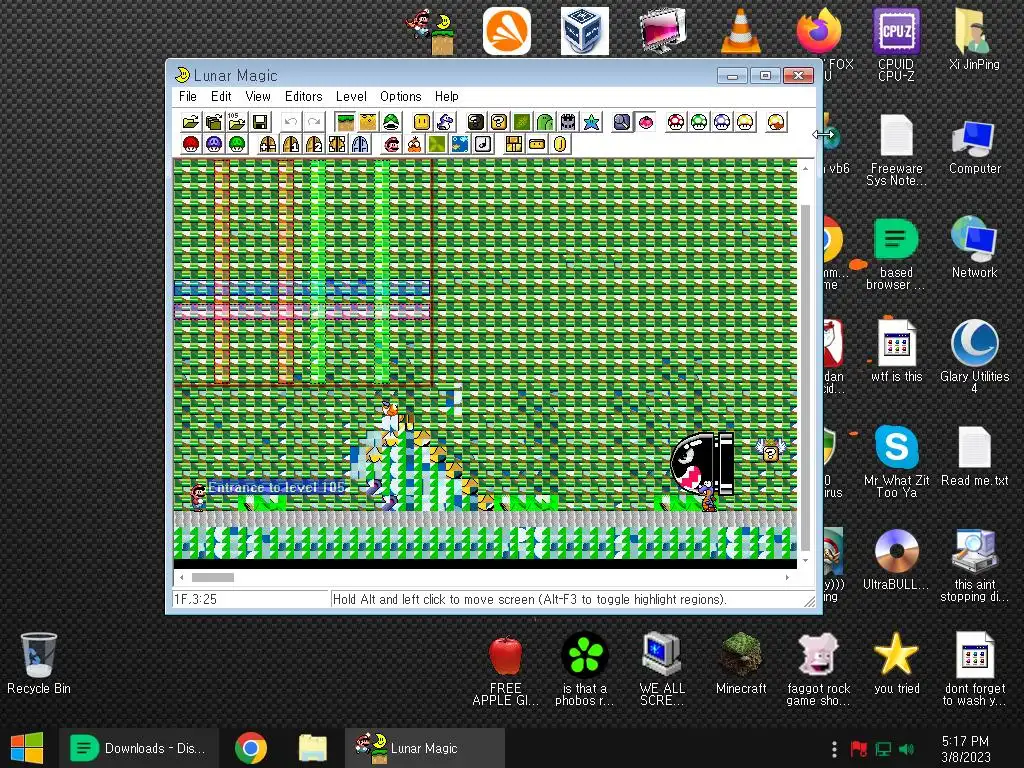1024x768 pixels.
Task: Save the level with the floppy disk icon
Action: 260,122
